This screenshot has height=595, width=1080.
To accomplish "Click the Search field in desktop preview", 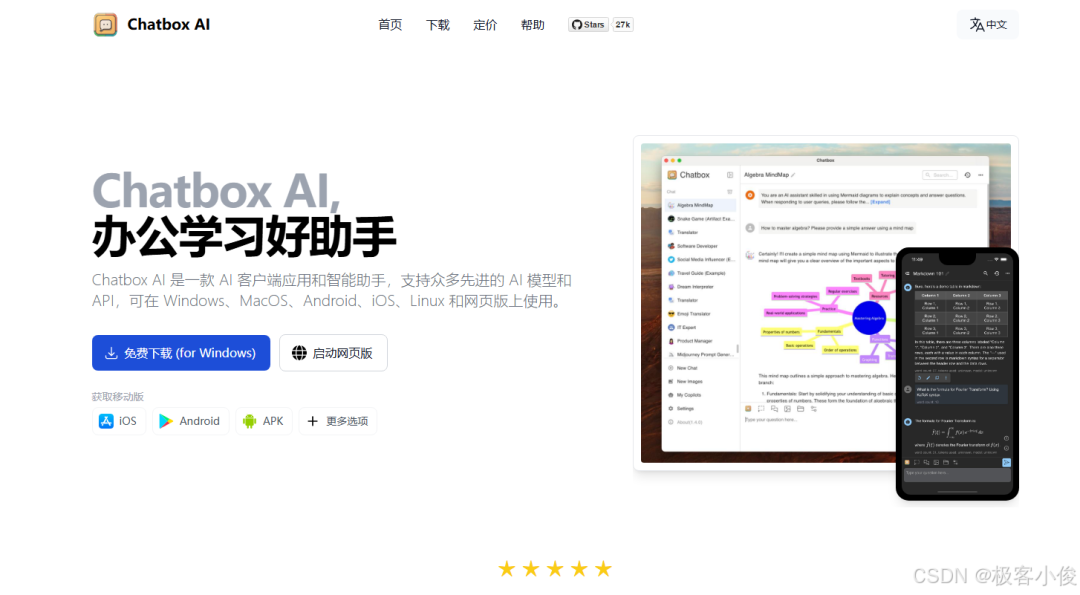I will 940,175.
